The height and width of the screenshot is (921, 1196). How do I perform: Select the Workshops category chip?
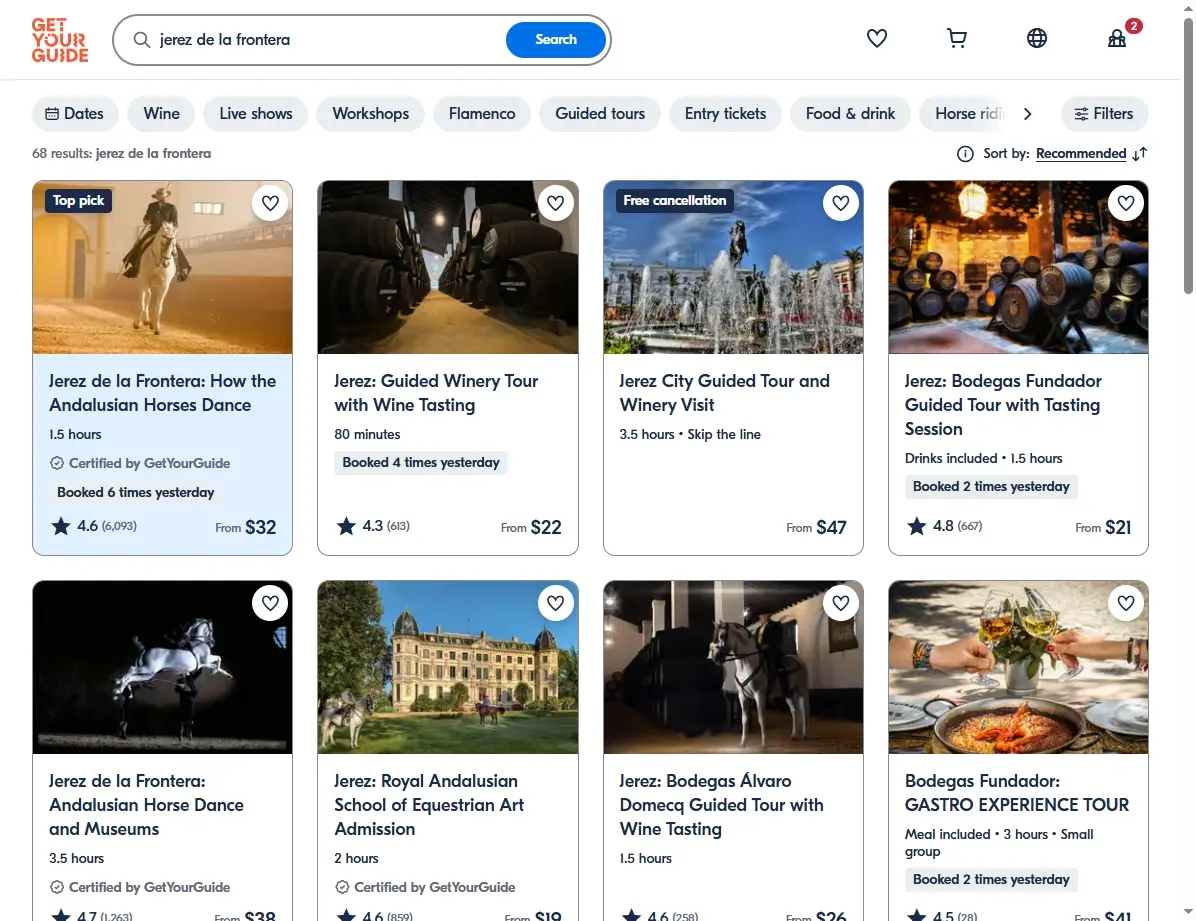[x=371, y=114]
